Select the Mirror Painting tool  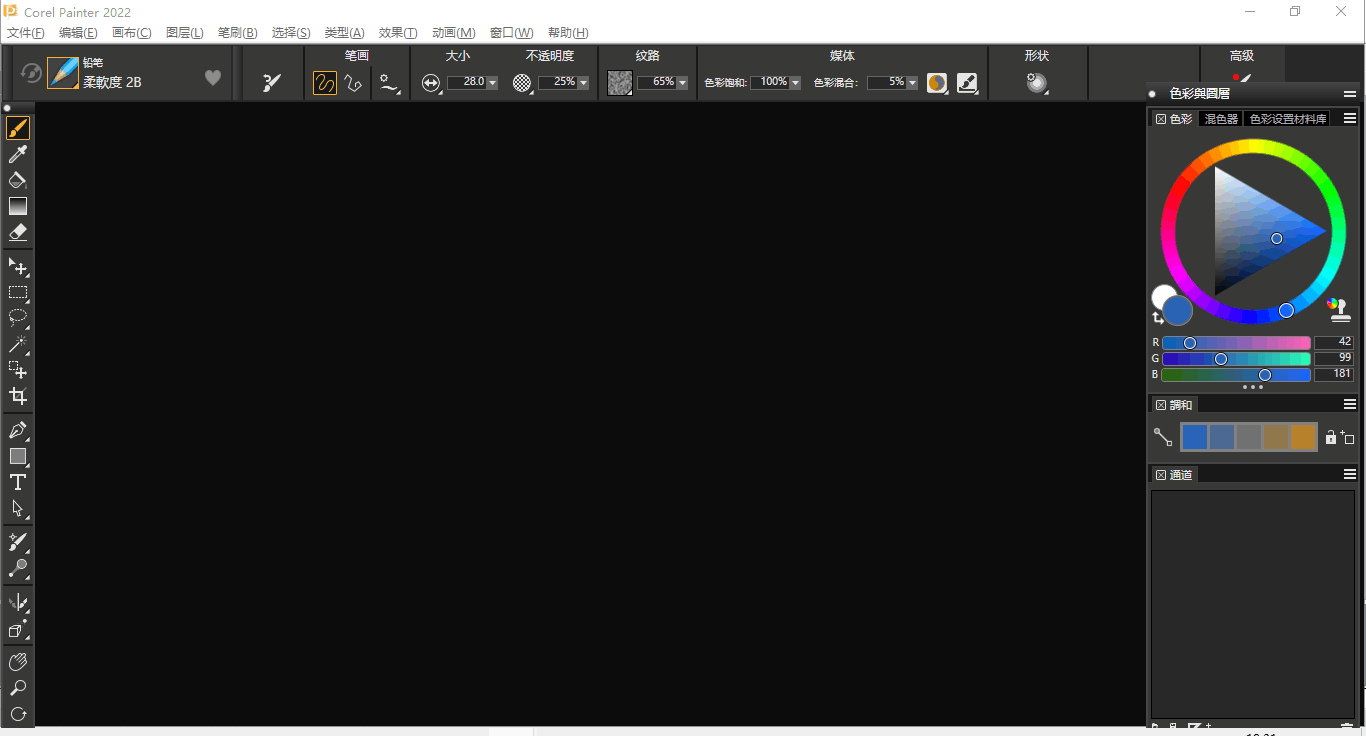tap(18, 603)
